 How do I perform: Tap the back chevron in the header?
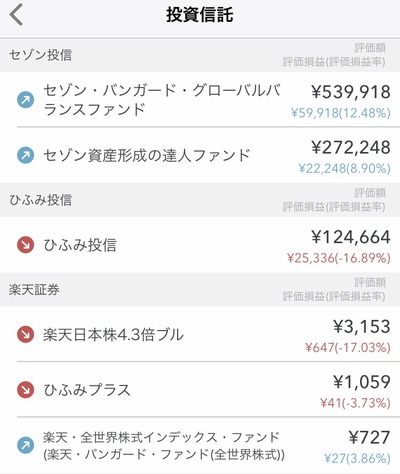coord(16,15)
